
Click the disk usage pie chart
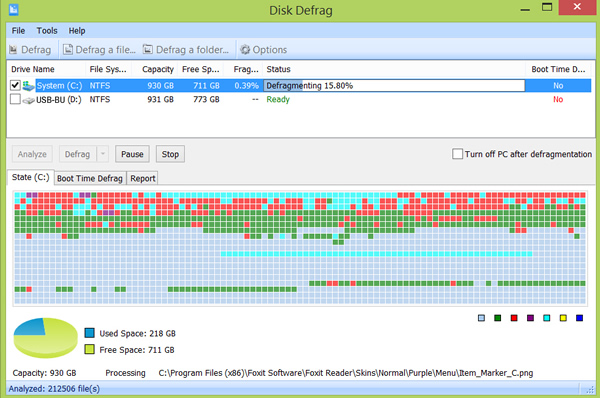tap(46, 338)
